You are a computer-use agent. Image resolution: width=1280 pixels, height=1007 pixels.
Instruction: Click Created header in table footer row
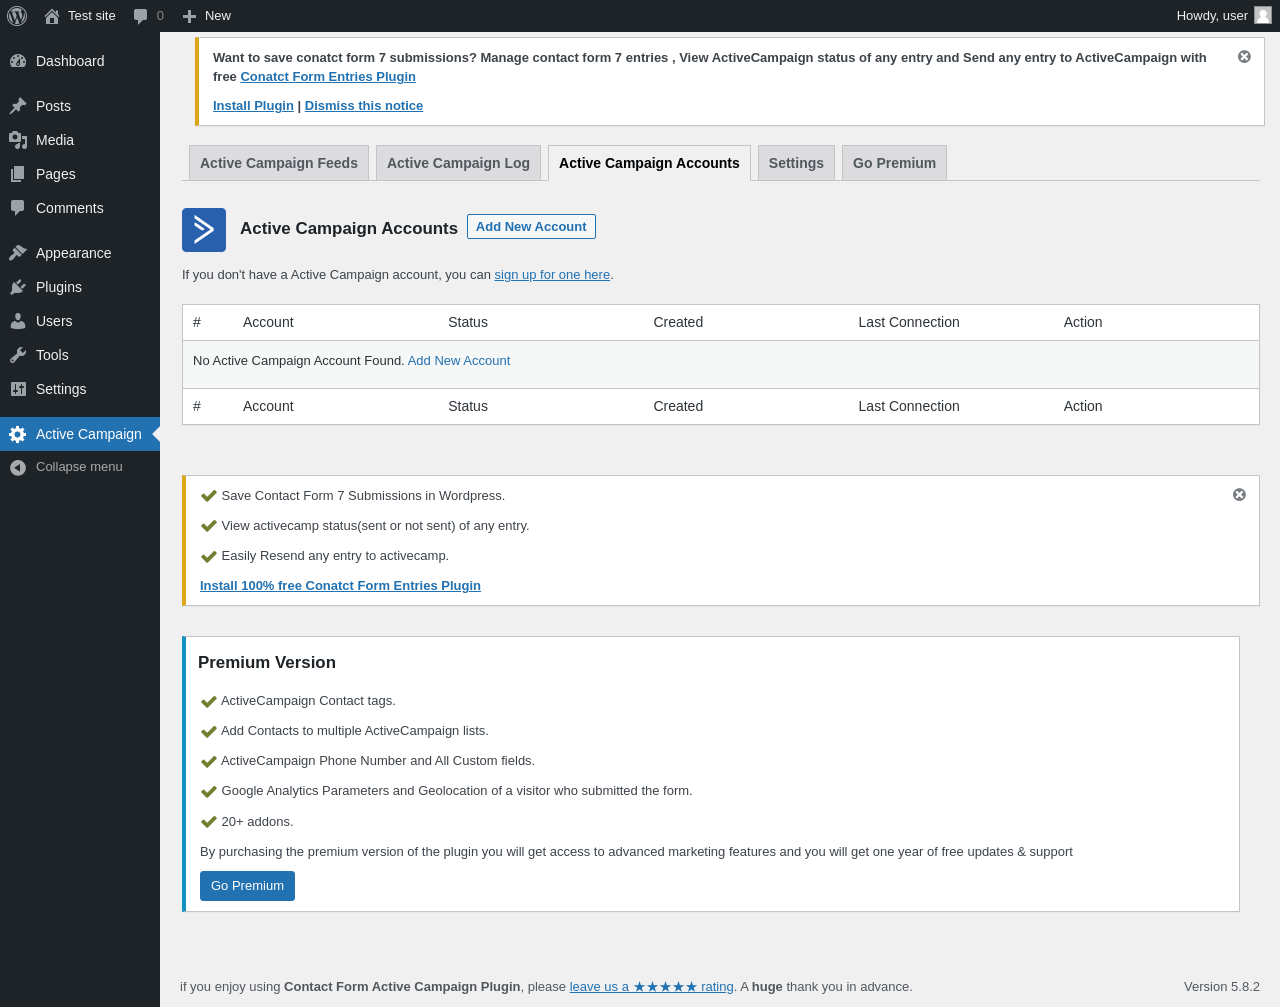[x=678, y=406]
